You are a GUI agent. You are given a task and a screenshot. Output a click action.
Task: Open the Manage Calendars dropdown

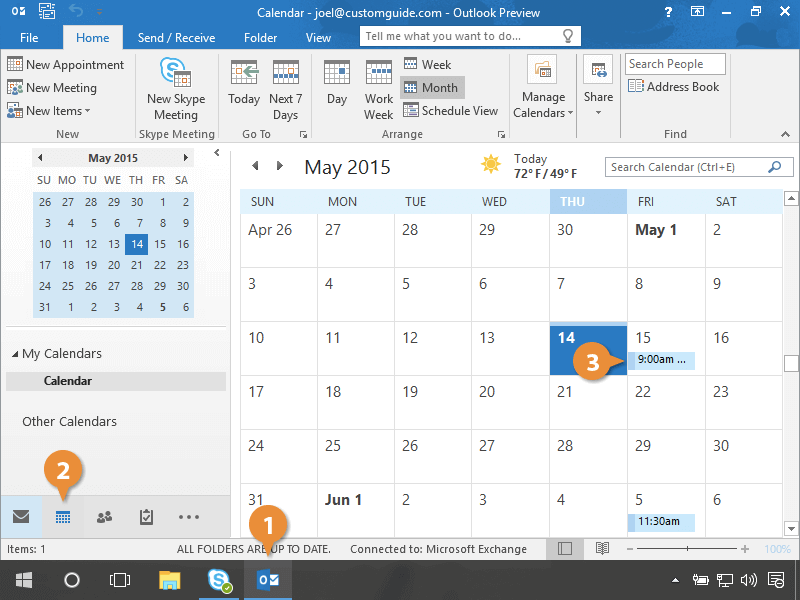(x=543, y=92)
